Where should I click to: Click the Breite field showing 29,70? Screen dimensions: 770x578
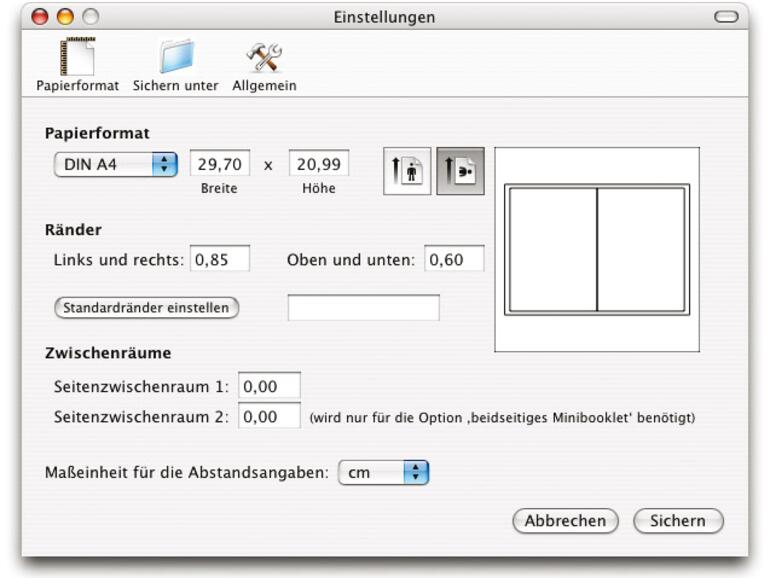click(220, 163)
